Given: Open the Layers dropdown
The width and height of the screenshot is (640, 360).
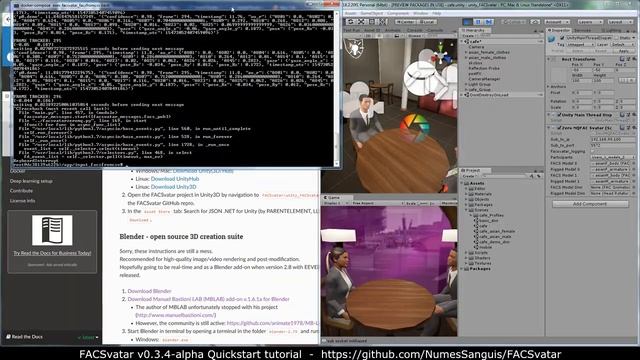Looking at the screenshot, I should click(x=590, y=22).
